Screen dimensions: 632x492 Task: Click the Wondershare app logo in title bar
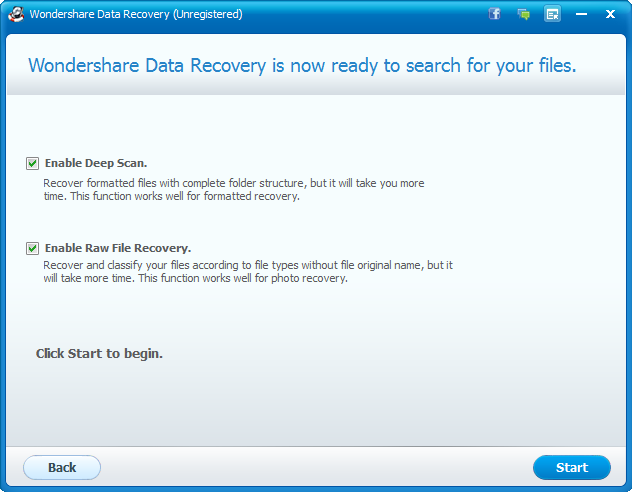[x=15, y=14]
